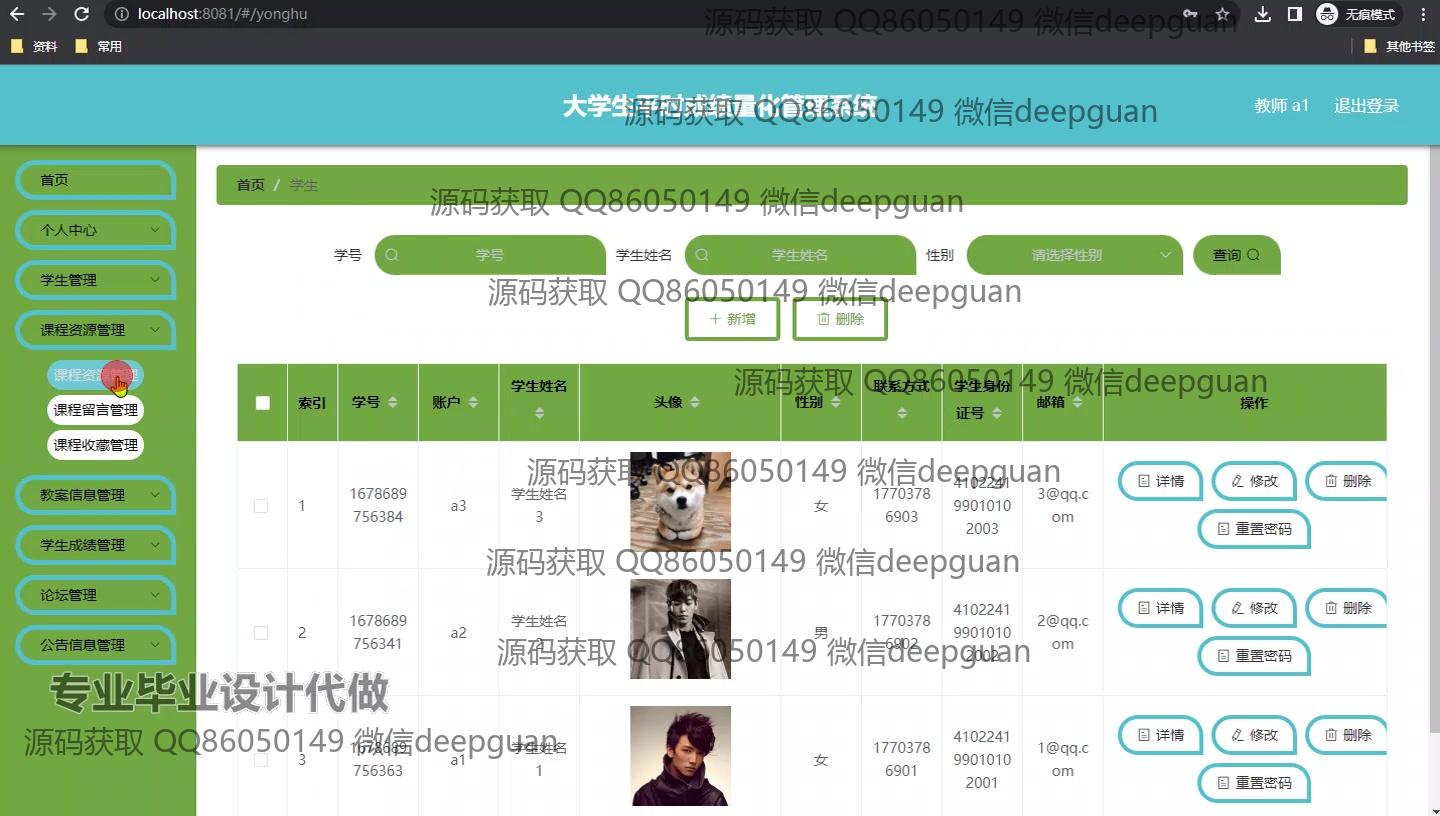Click the detail icon on first row 详情
The height and width of the screenshot is (816, 1440).
coord(1143,481)
